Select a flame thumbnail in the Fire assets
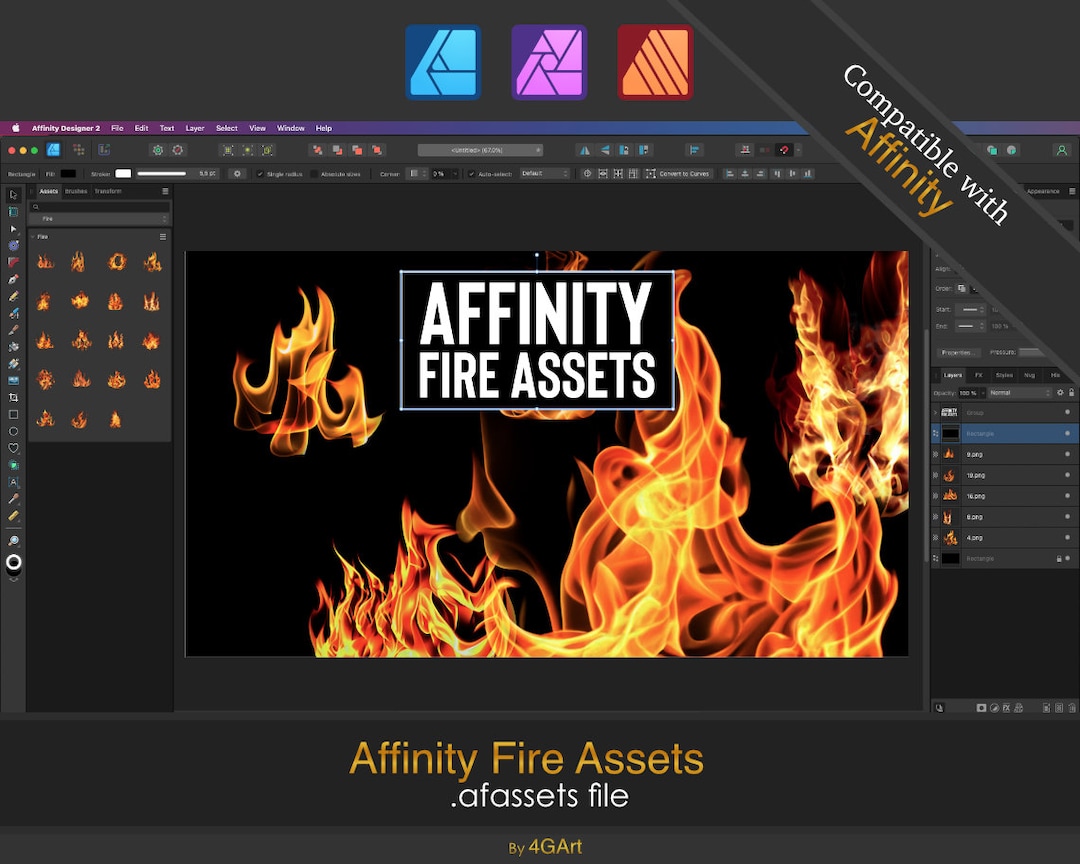This screenshot has height=864, width=1080. click(x=45, y=261)
